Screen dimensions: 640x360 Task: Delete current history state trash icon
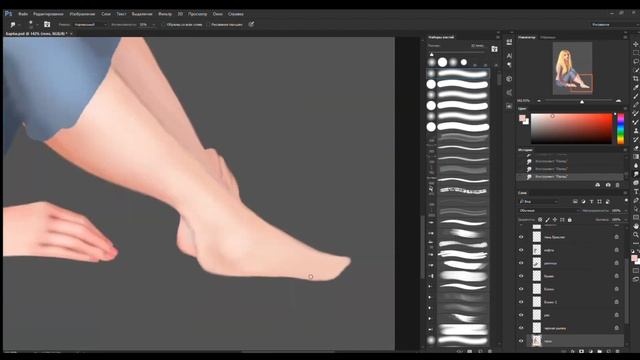coord(618,185)
